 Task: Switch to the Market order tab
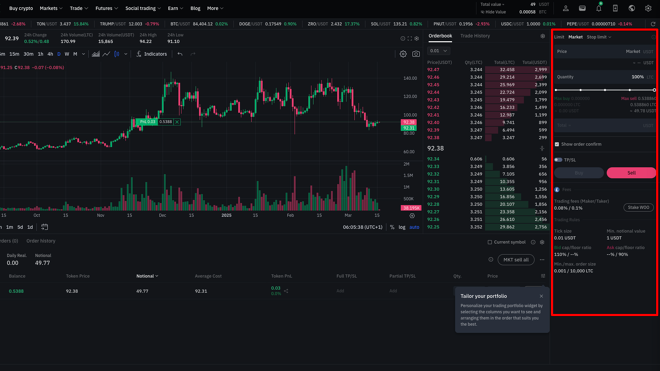575,37
